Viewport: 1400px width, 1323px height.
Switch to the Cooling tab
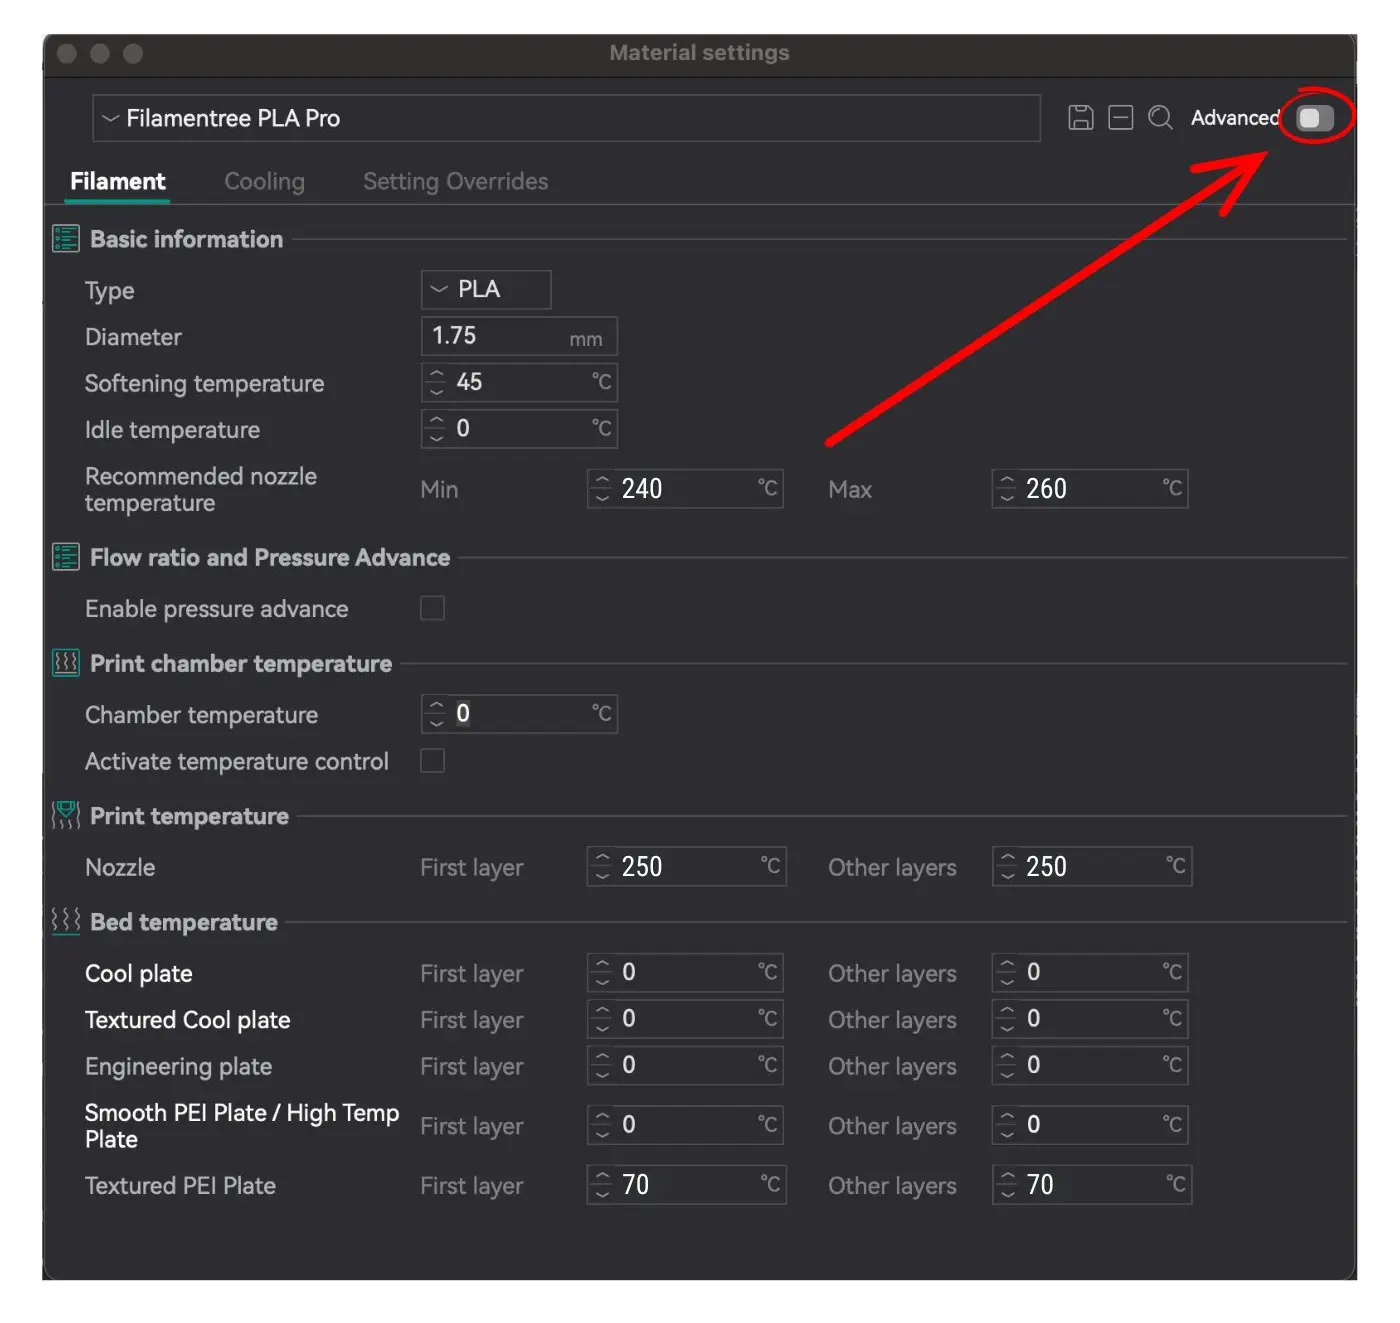point(264,181)
